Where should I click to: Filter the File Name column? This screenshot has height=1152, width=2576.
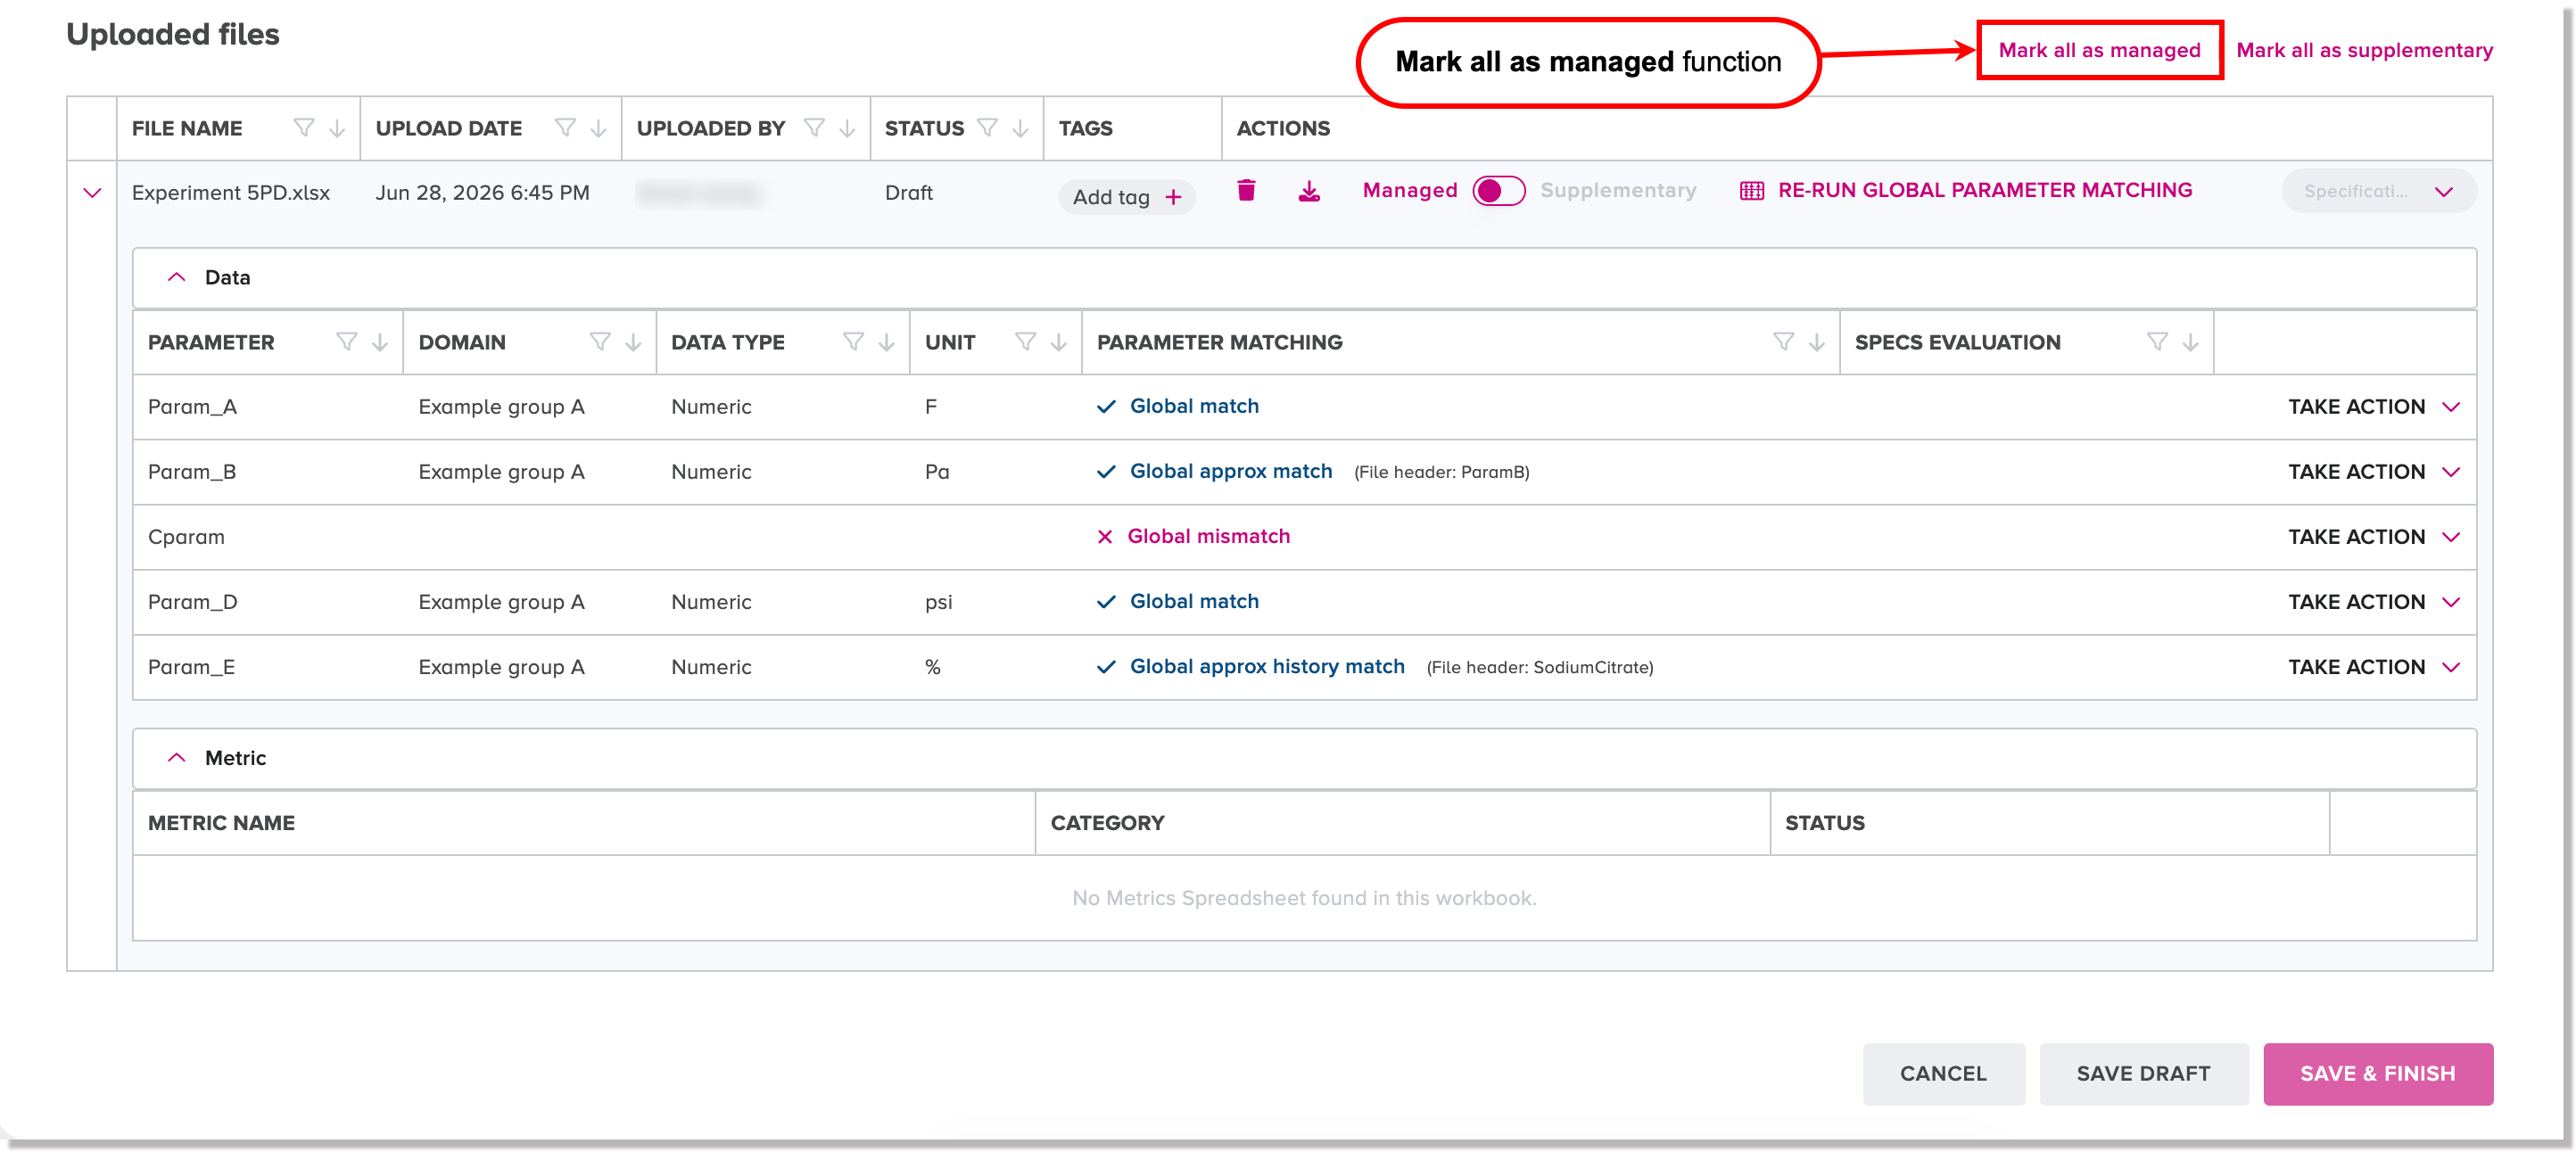303,127
